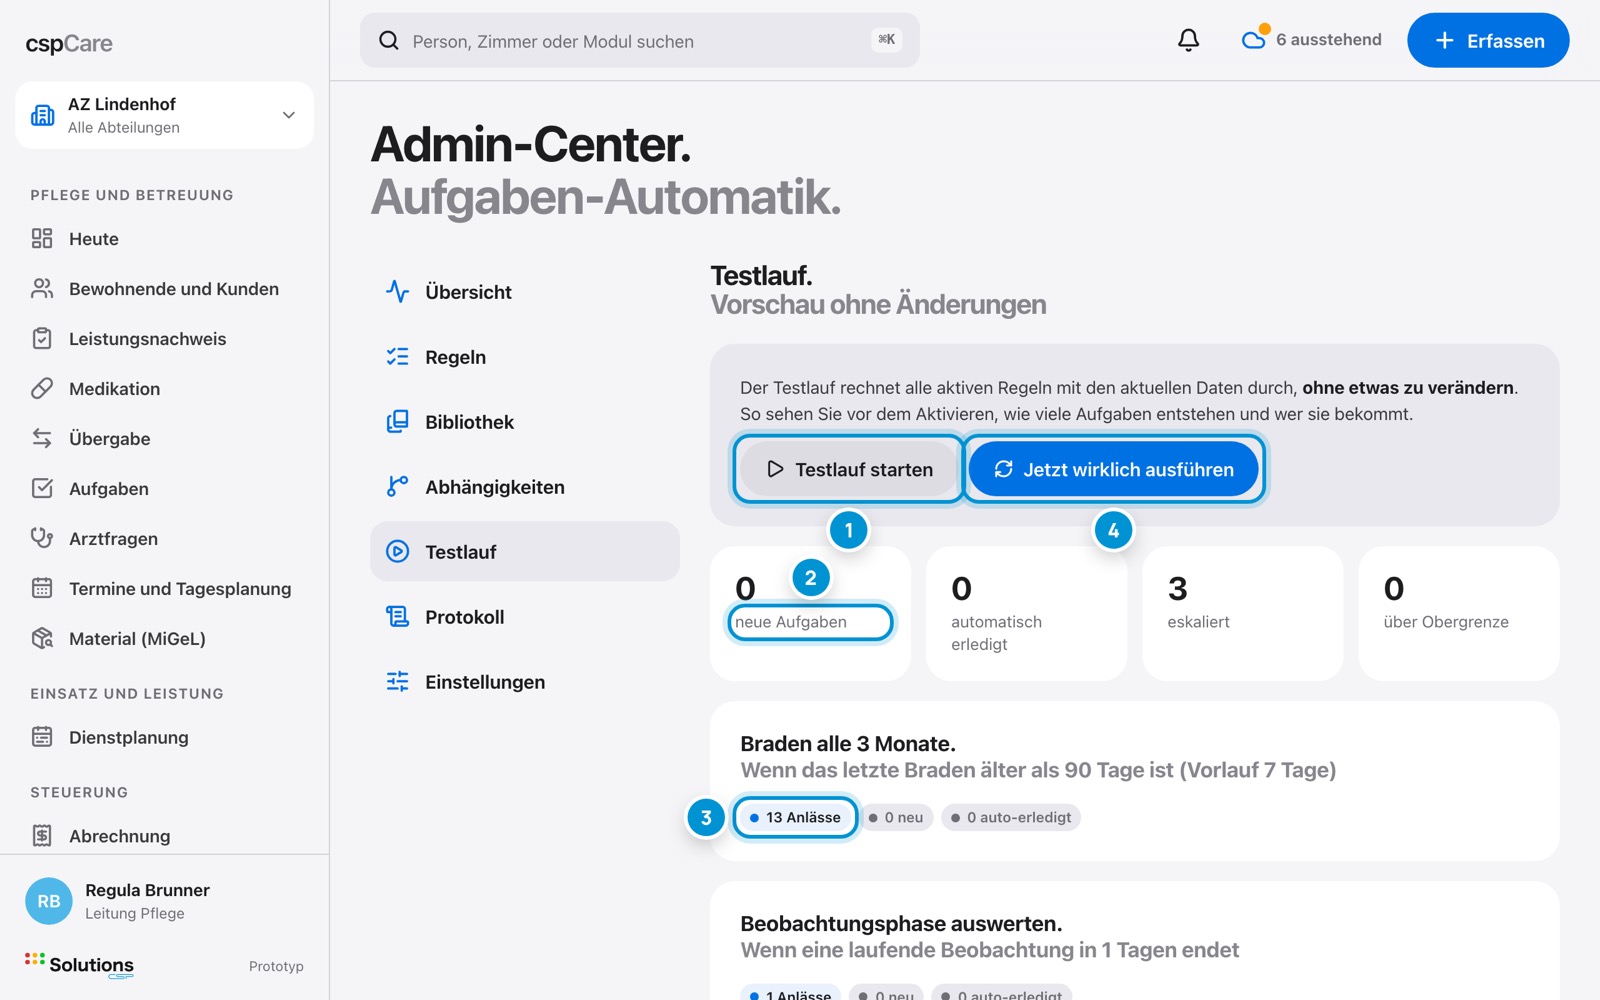Screen dimensions: 1600x1000
Task: Click Jetzt wirklich ausführen button
Action: [x=1114, y=469]
